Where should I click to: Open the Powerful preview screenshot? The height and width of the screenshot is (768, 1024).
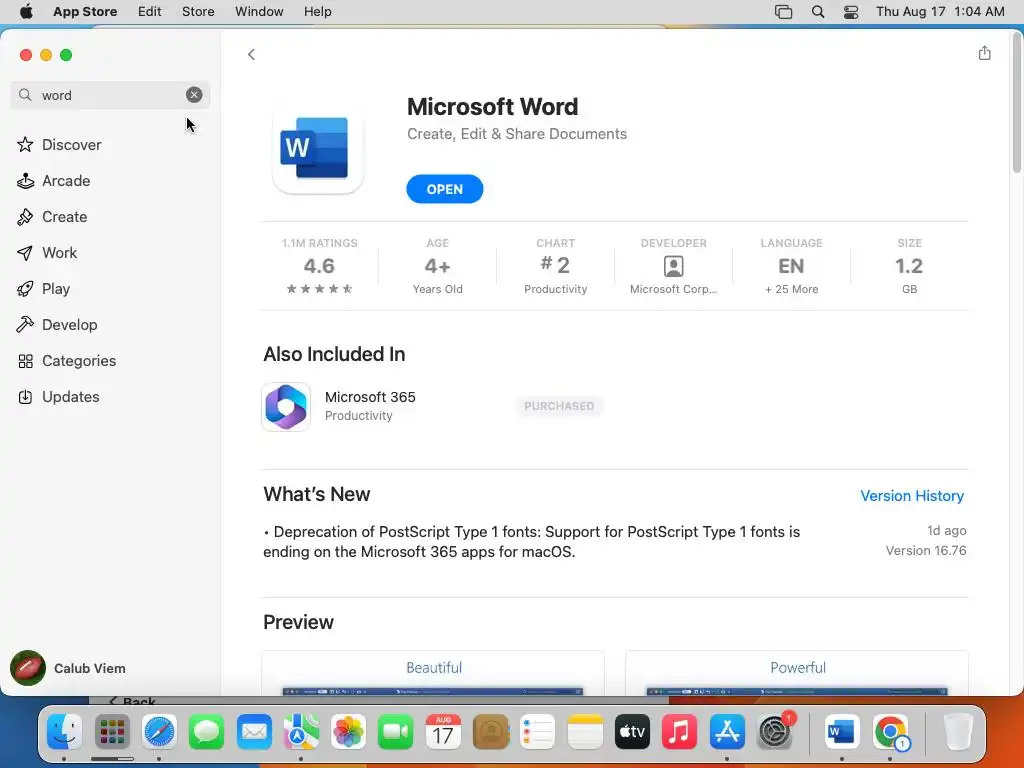(x=797, y=673)
